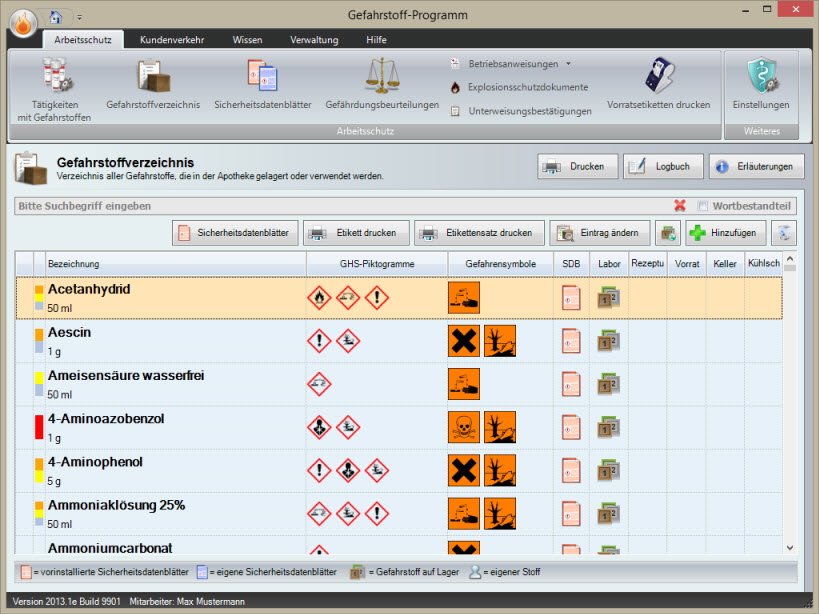Open Explosionsschutzdokumente
The width and height of the screenshot is (819, 614).
[x=520, y=87]
